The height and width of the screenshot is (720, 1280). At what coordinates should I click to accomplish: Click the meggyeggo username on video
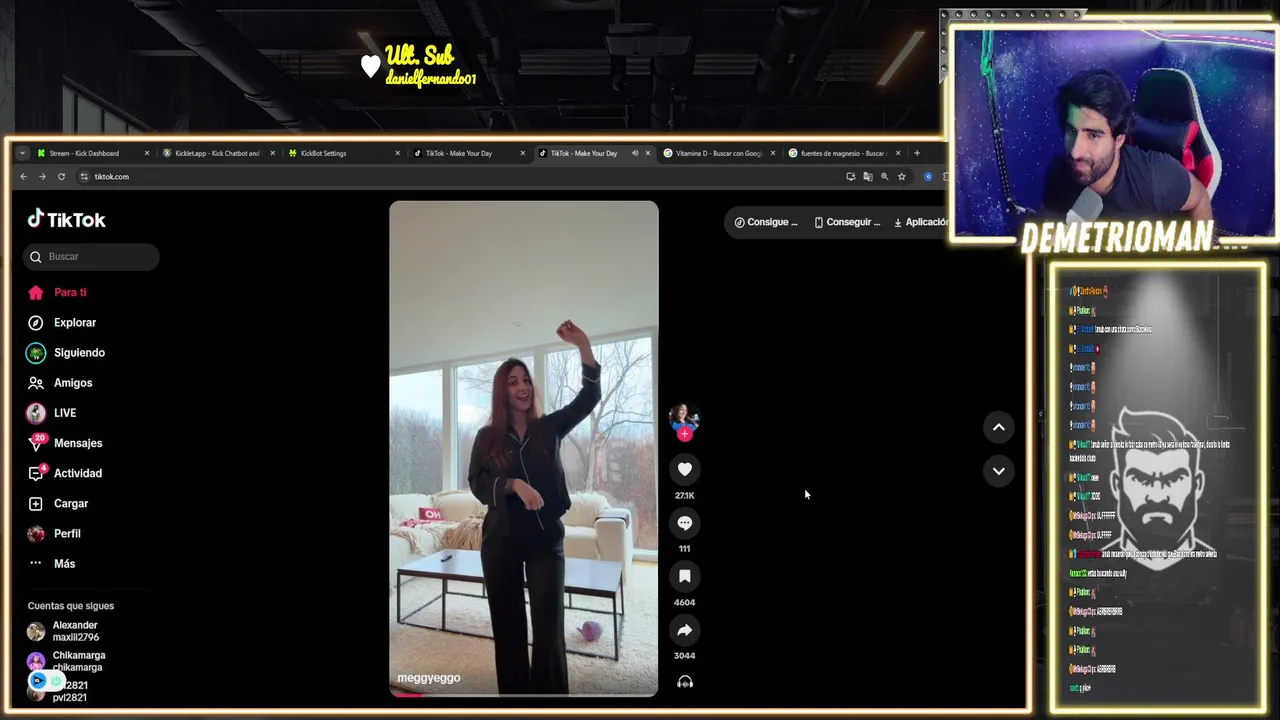coord(429,678)
